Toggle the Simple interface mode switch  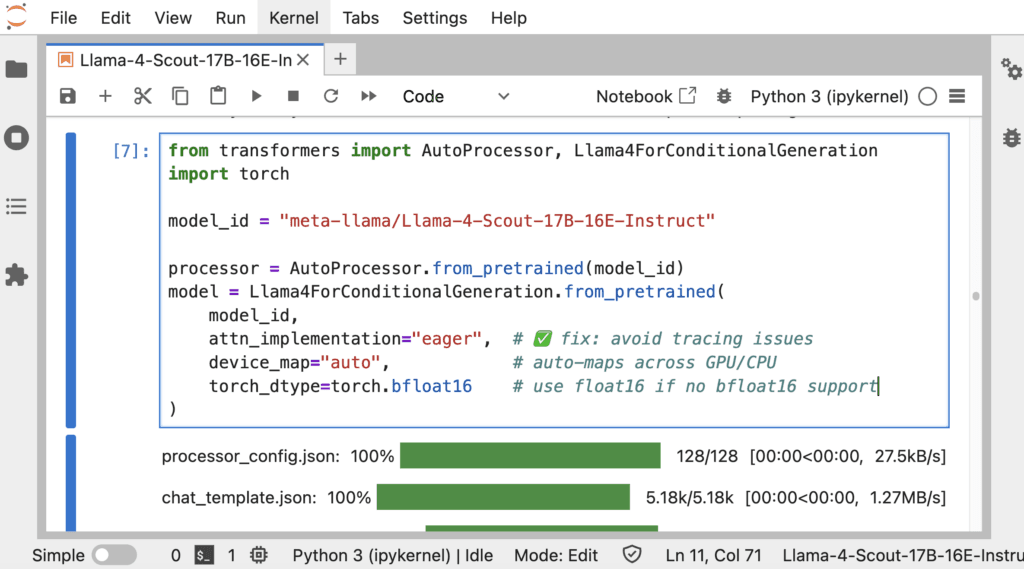114,555
